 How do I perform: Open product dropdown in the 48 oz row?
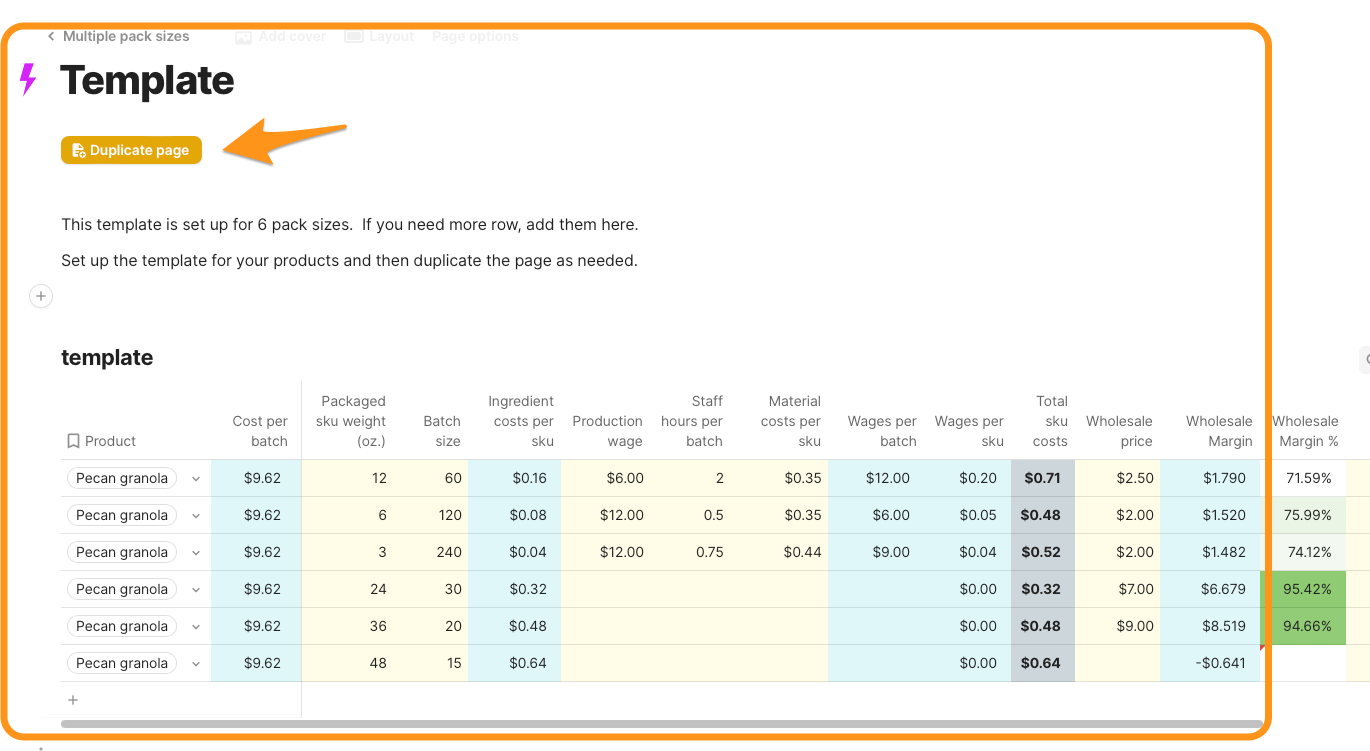coord(196,664)
